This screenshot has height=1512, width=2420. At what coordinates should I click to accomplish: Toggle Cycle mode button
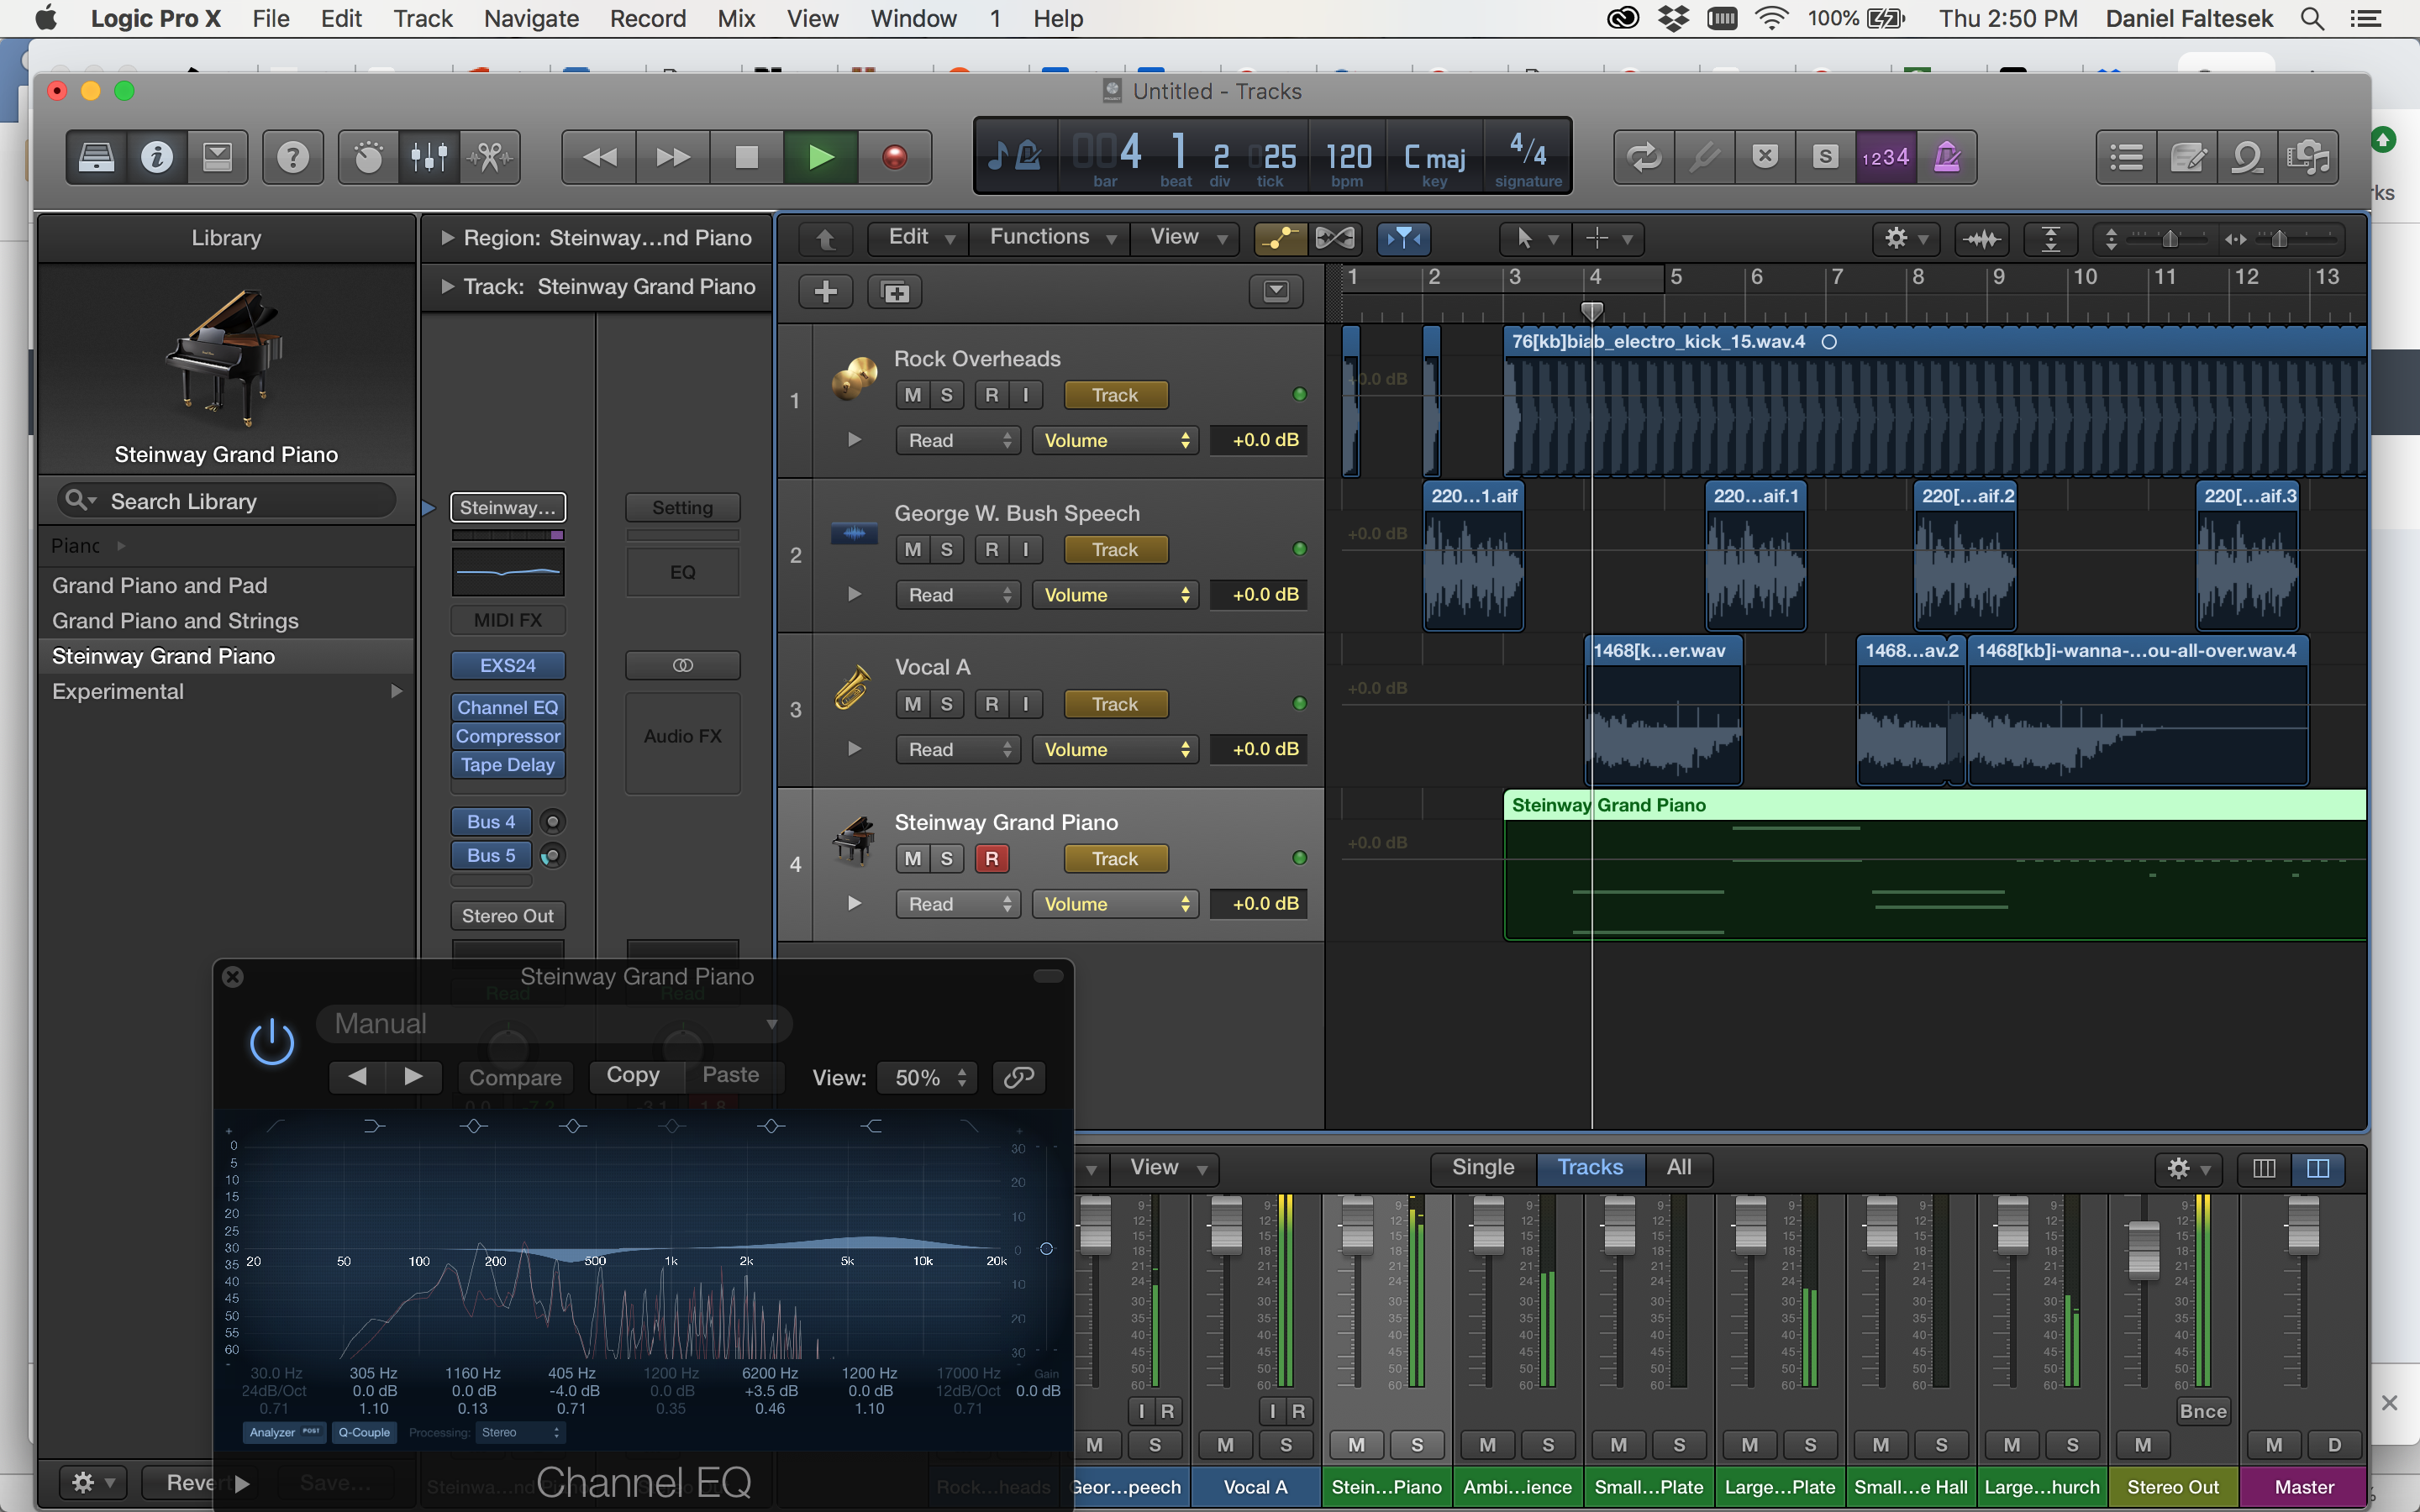1644,157
